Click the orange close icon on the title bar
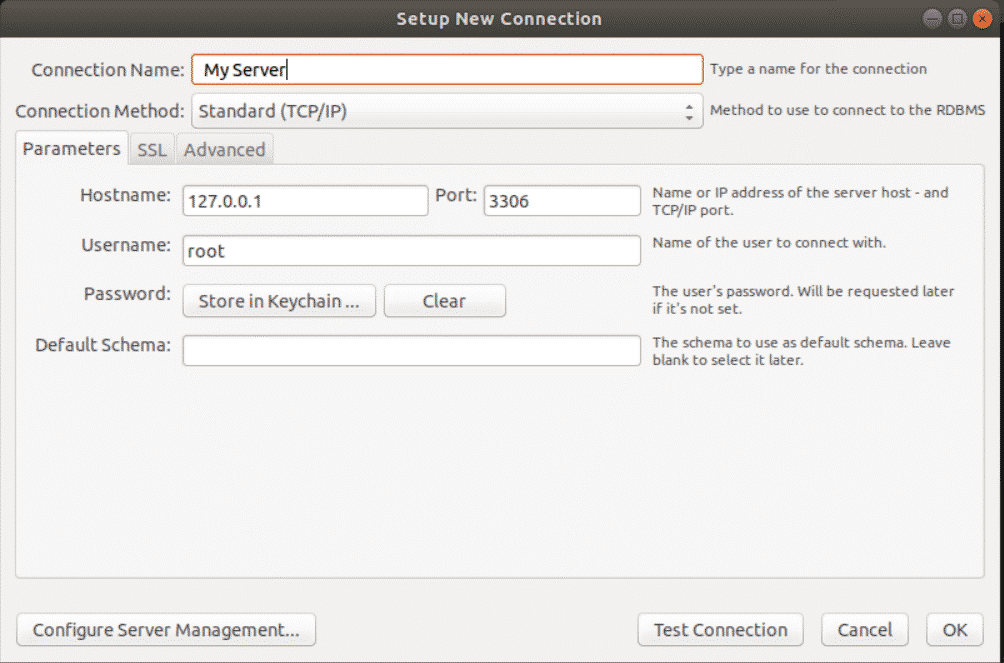The image size is (1004, 663). [983, 17]
